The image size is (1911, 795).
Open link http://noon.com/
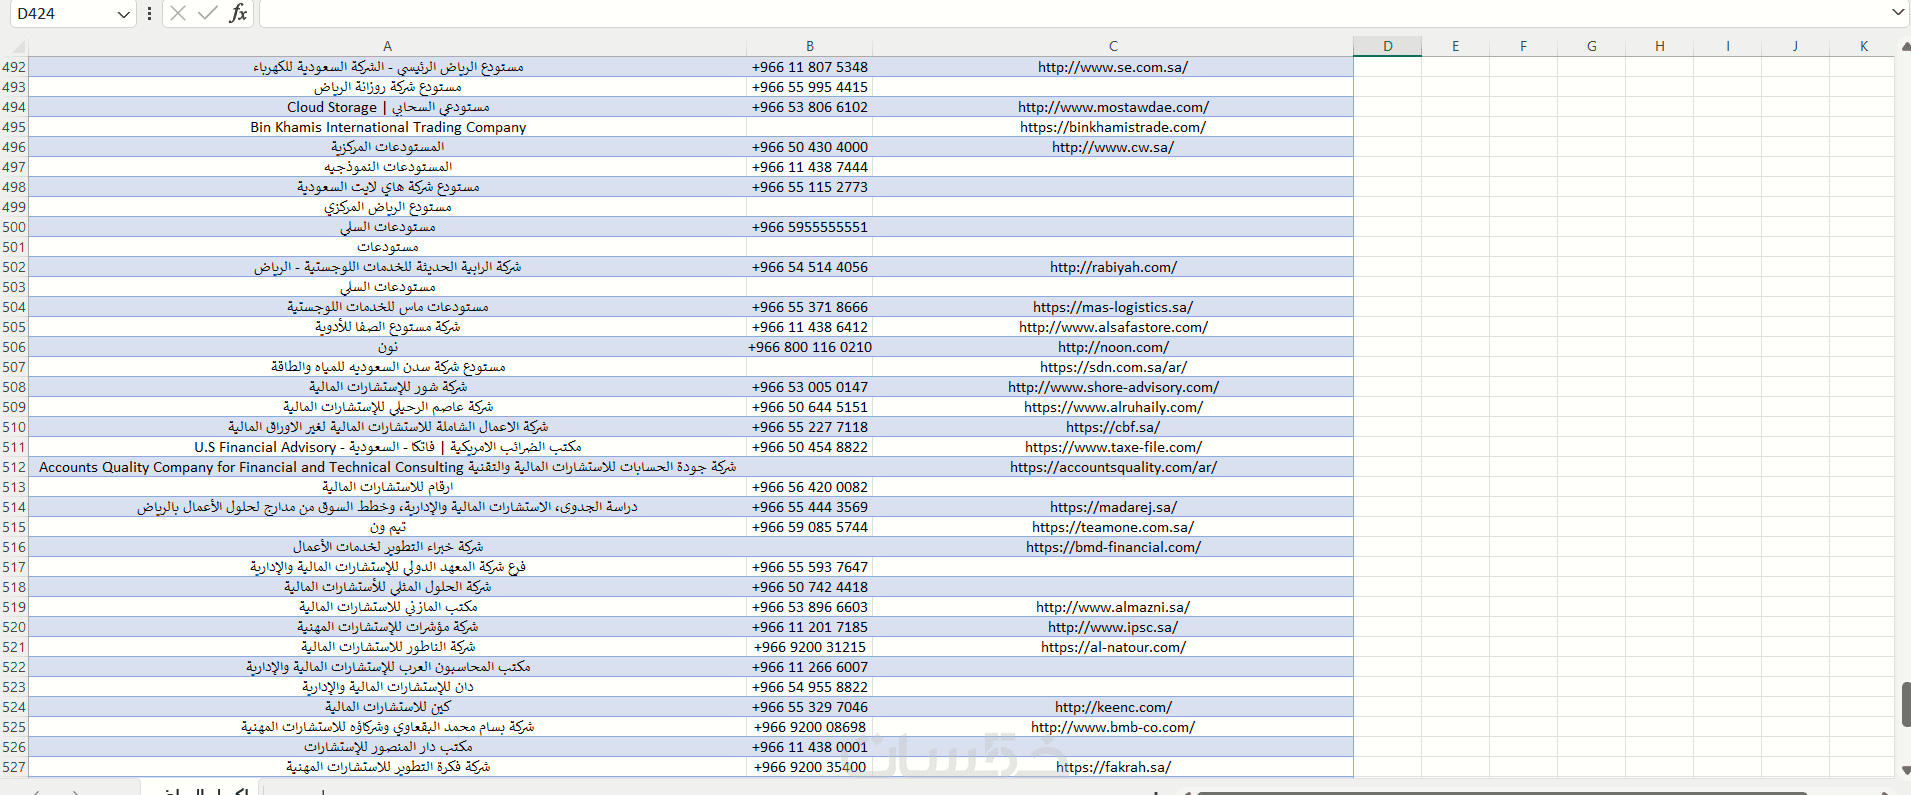tap(1113, 347)
